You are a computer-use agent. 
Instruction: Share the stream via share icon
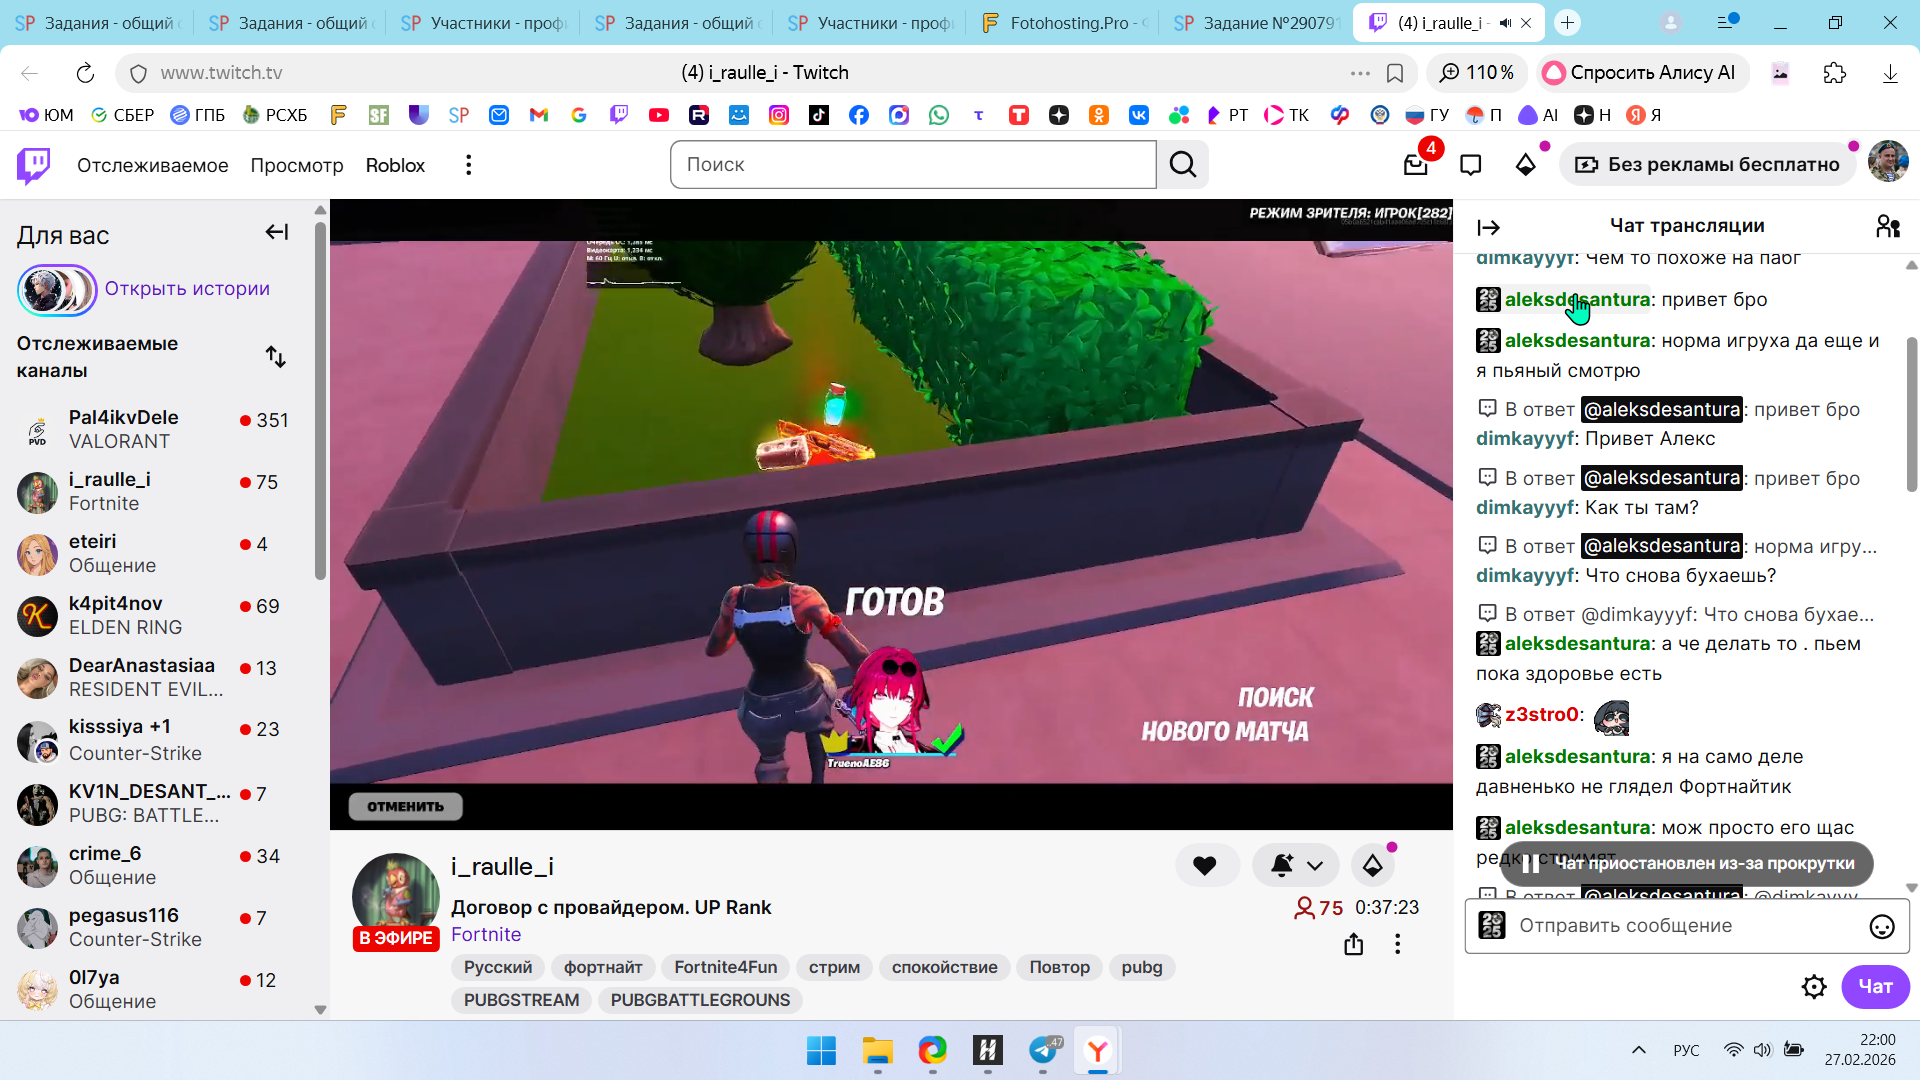click(1353, 944)
